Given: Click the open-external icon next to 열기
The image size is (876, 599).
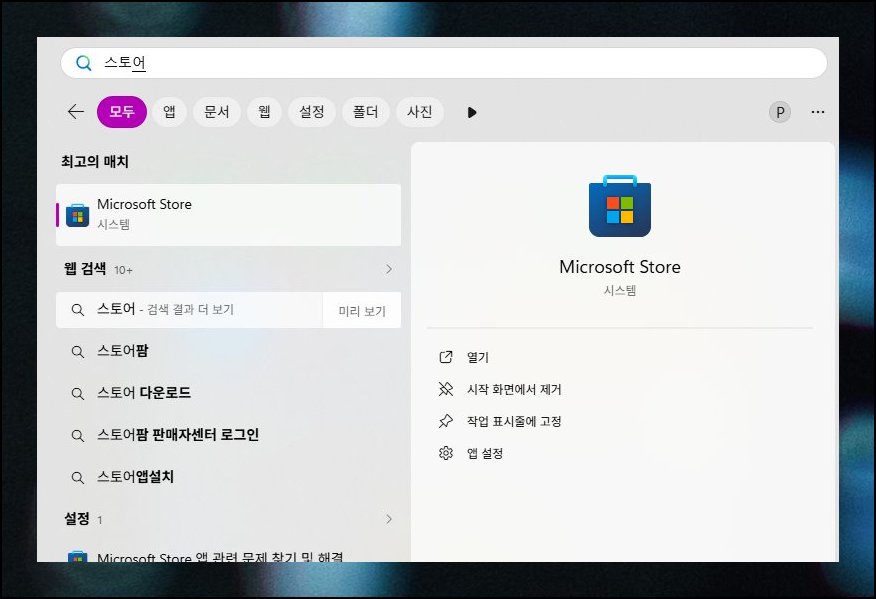Looking at the screenshot, I should (446, 357).
